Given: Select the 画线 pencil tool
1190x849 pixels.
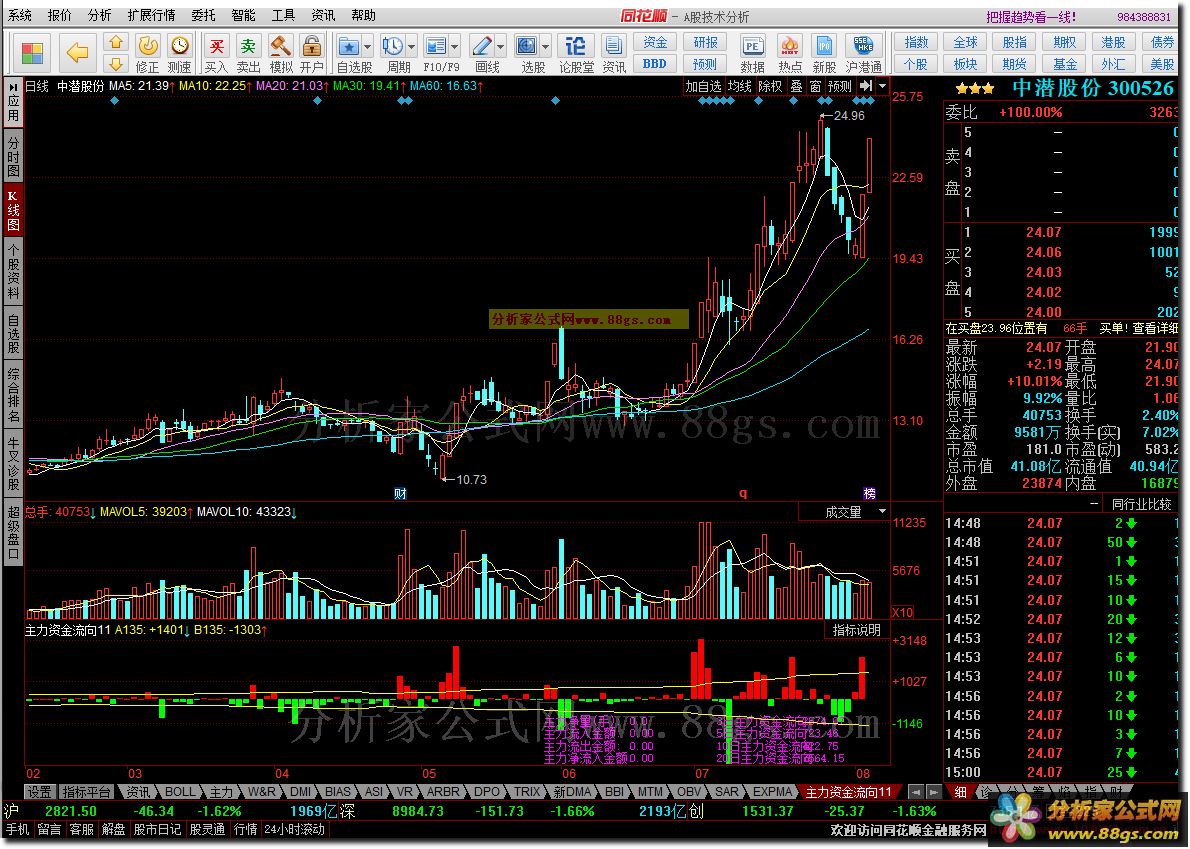Looking at the screenshot, I should (481, 46).
